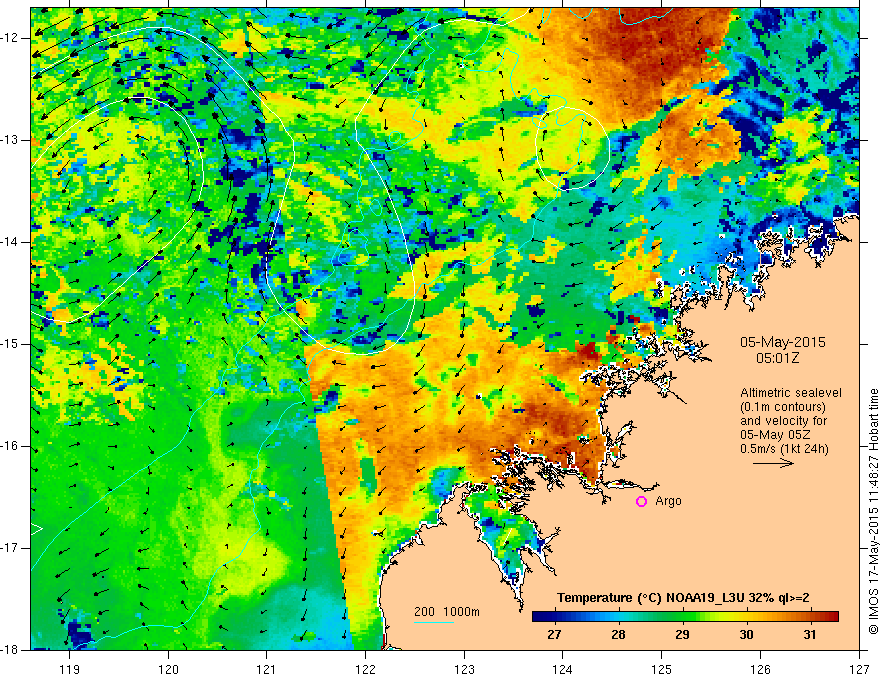This screenshot has width=880, height=680.
Task: Click latitude axis label -17
Action: pos(11,548)
